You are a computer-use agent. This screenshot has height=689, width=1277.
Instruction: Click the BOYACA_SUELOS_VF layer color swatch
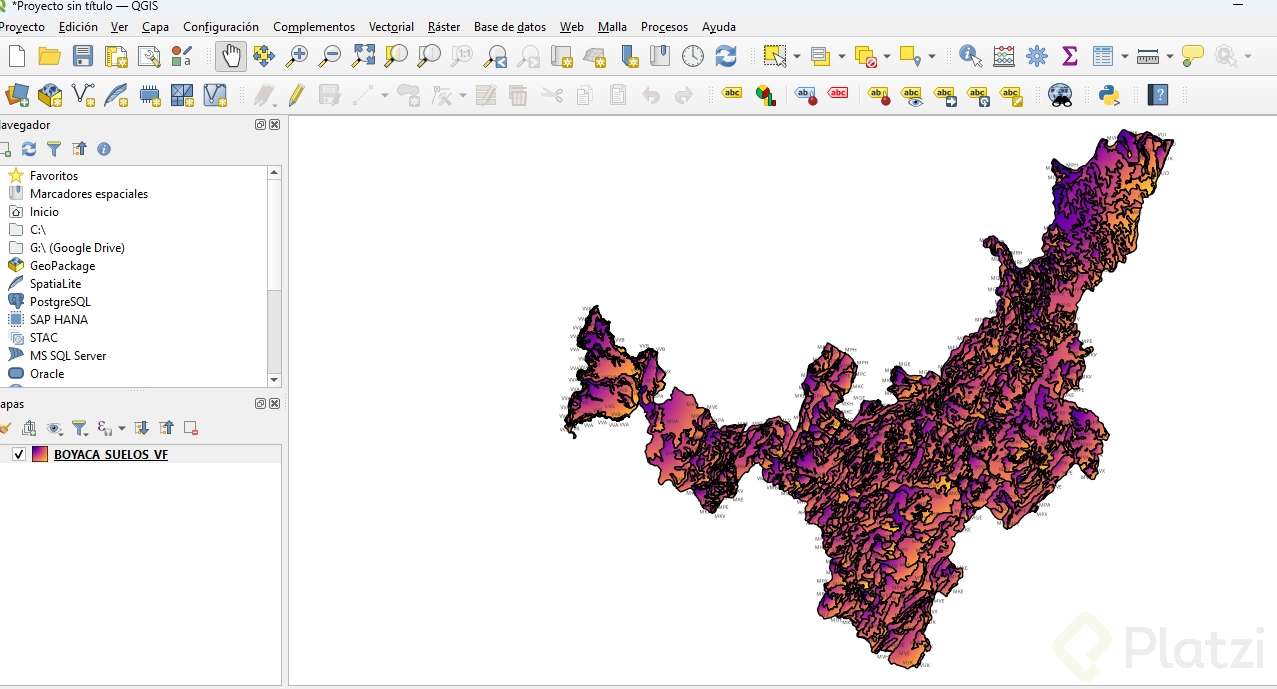pos(40,455)
